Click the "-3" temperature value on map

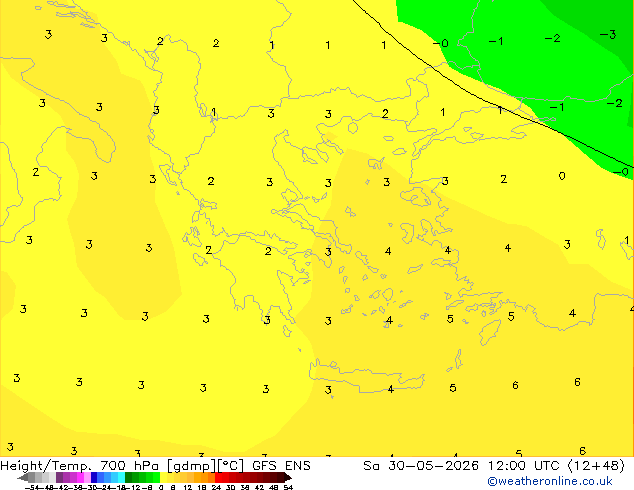[608, 34]
